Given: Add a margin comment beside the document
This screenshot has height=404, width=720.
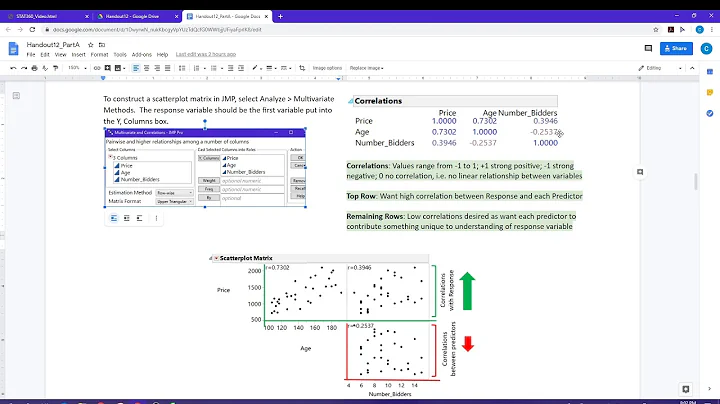Looking at the screenshot, I should pyautogui.click(x=640, y=172).
